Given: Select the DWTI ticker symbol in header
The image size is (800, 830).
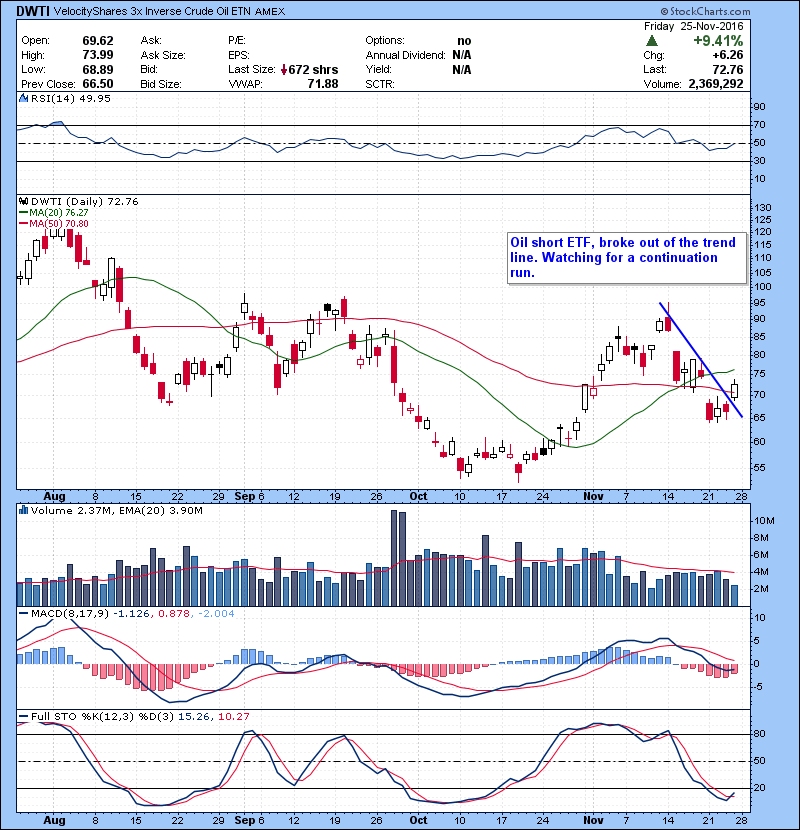Looking at the screenshot, I should [x=33, y=11].
